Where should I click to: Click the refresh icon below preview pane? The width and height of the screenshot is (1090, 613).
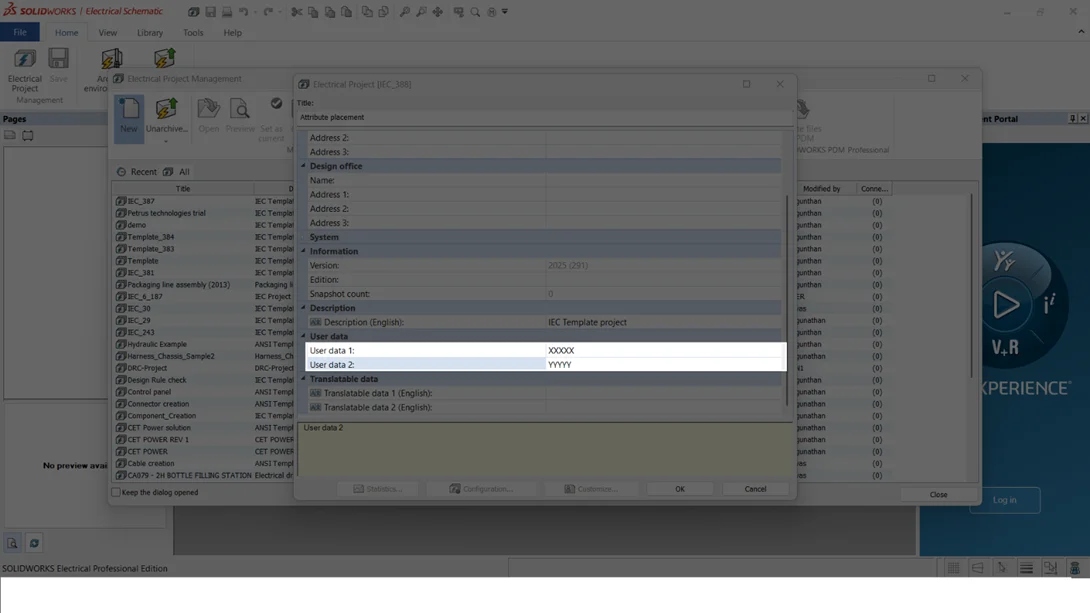[x=34, y=543]
